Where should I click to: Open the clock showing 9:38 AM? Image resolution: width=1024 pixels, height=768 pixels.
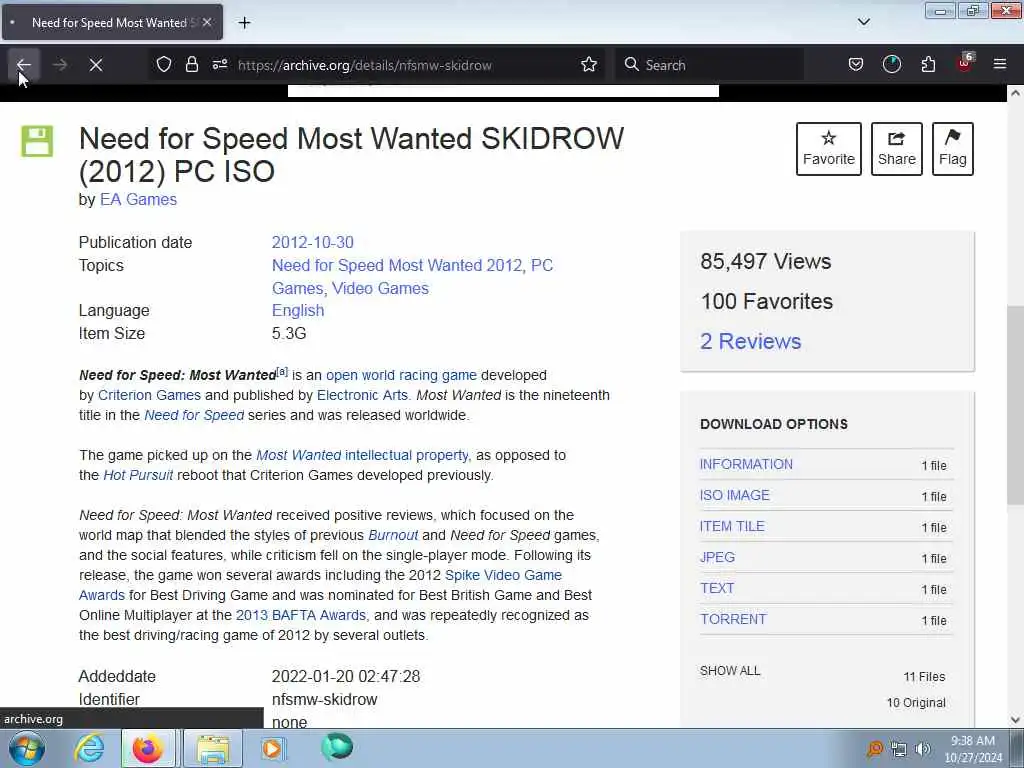click(x=973, y=749)
